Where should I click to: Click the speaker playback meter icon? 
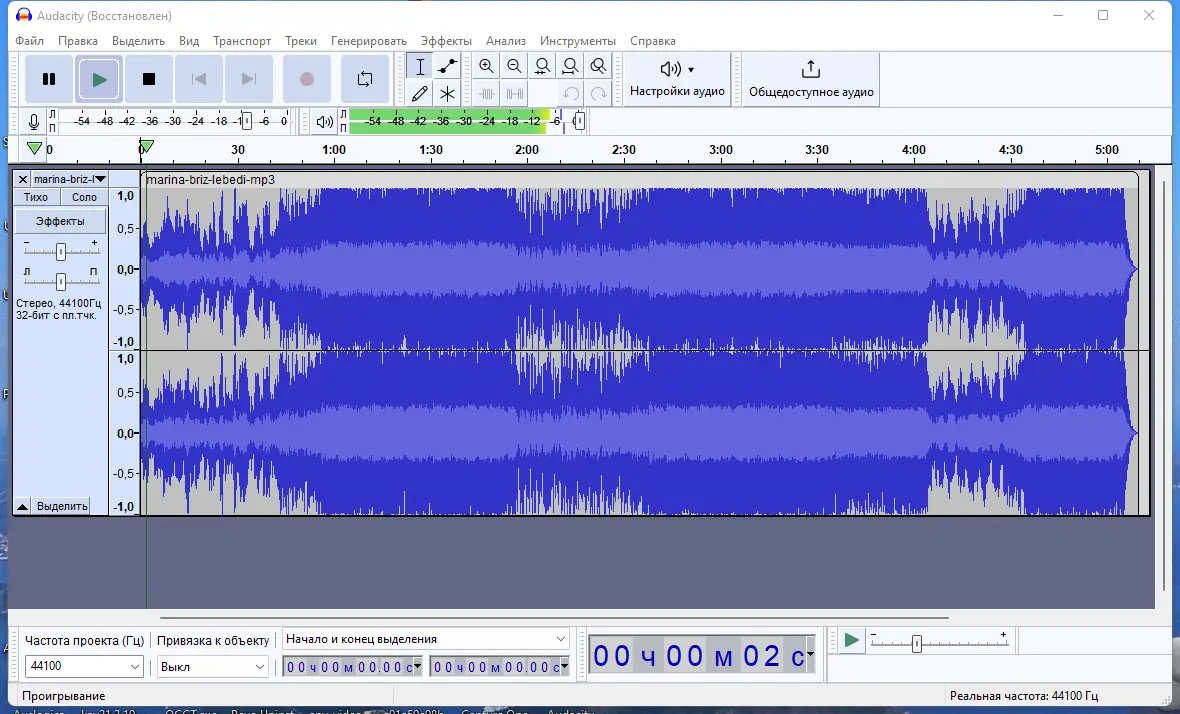pos(324,121)
